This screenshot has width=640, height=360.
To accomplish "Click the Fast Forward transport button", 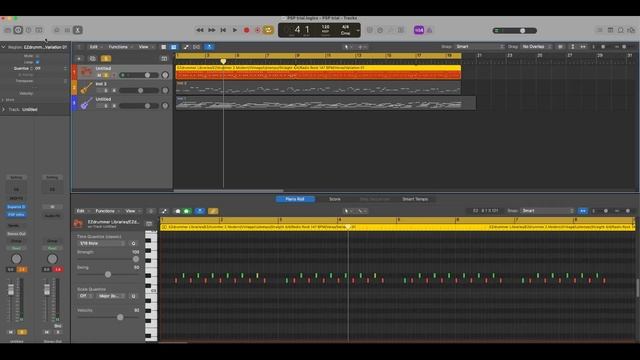I will [211, 30].
